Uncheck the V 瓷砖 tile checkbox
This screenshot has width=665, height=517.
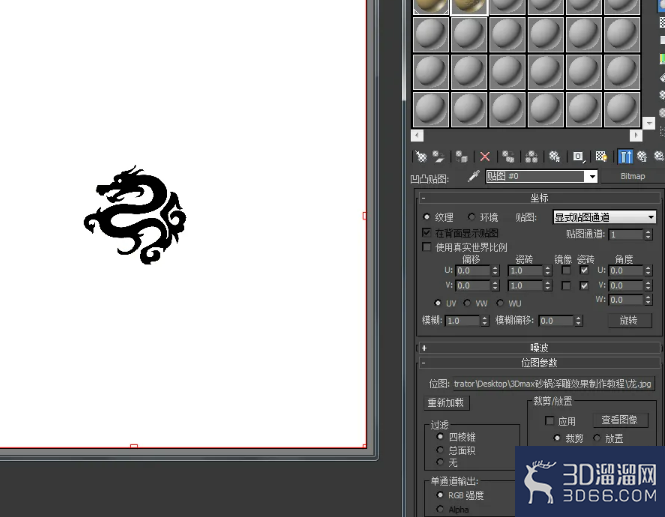(x=584, y=285)
